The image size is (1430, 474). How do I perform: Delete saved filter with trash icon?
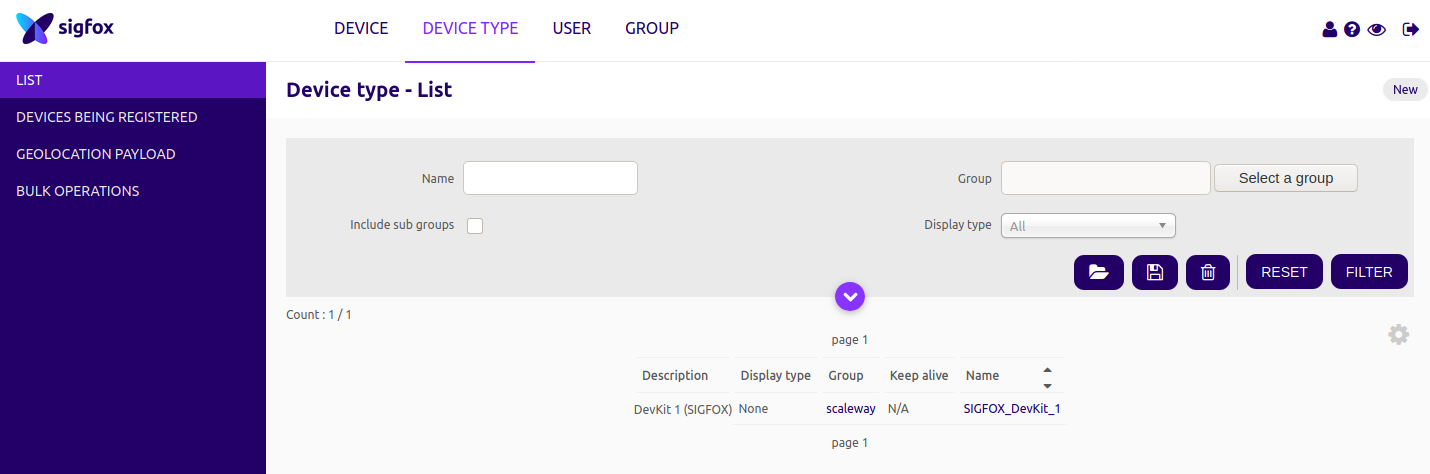coord(1208,272)
